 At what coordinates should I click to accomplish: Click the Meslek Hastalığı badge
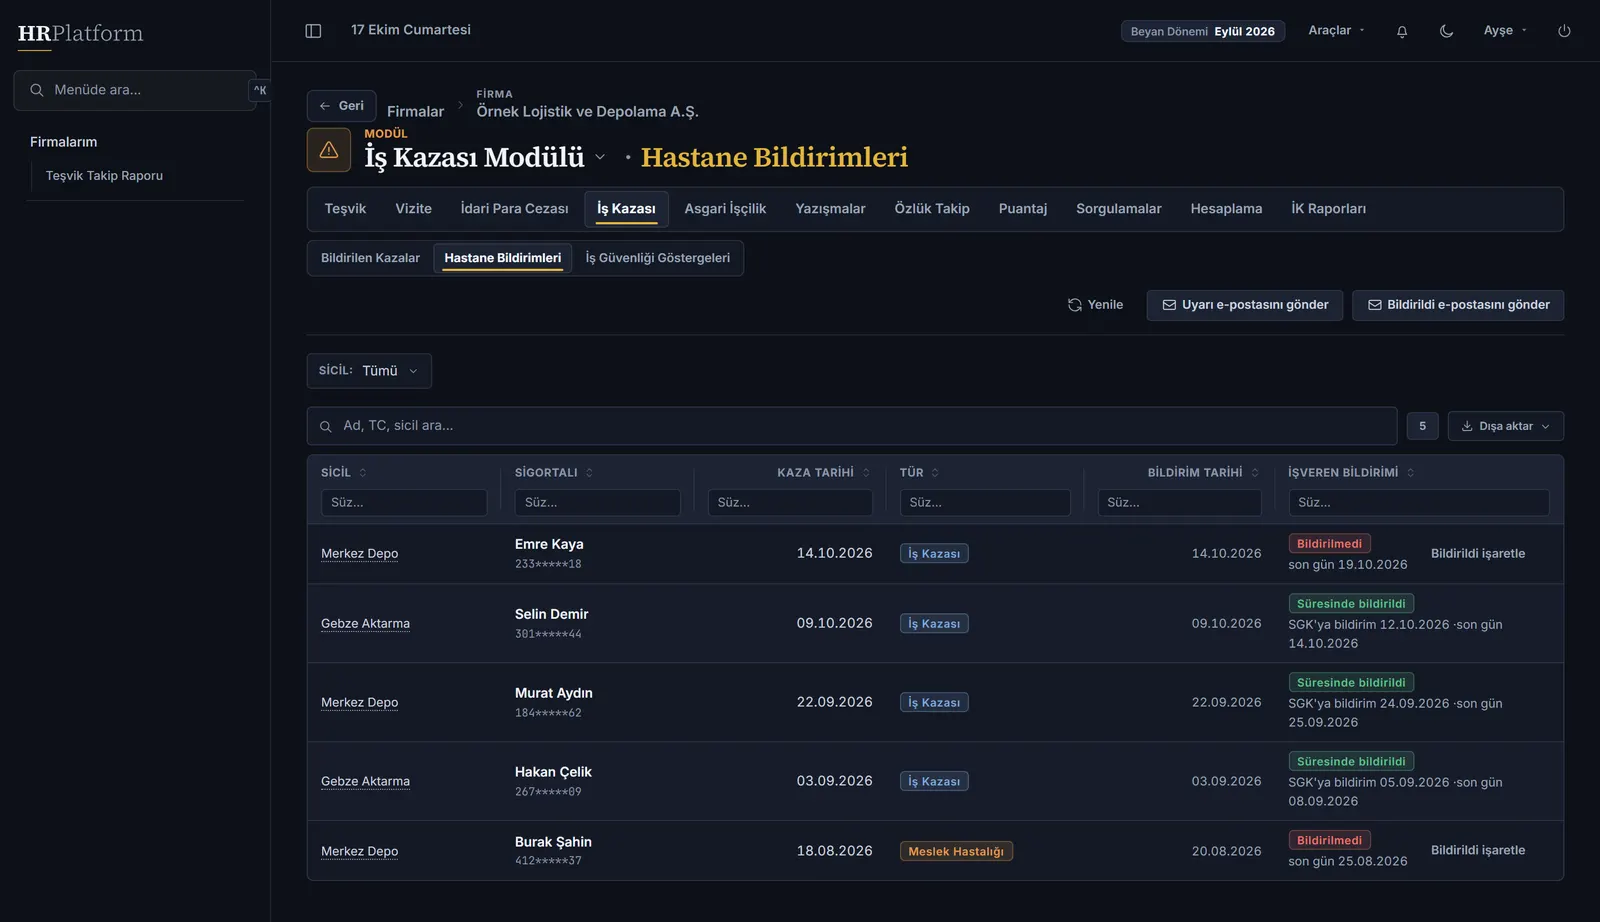point(956,852)
